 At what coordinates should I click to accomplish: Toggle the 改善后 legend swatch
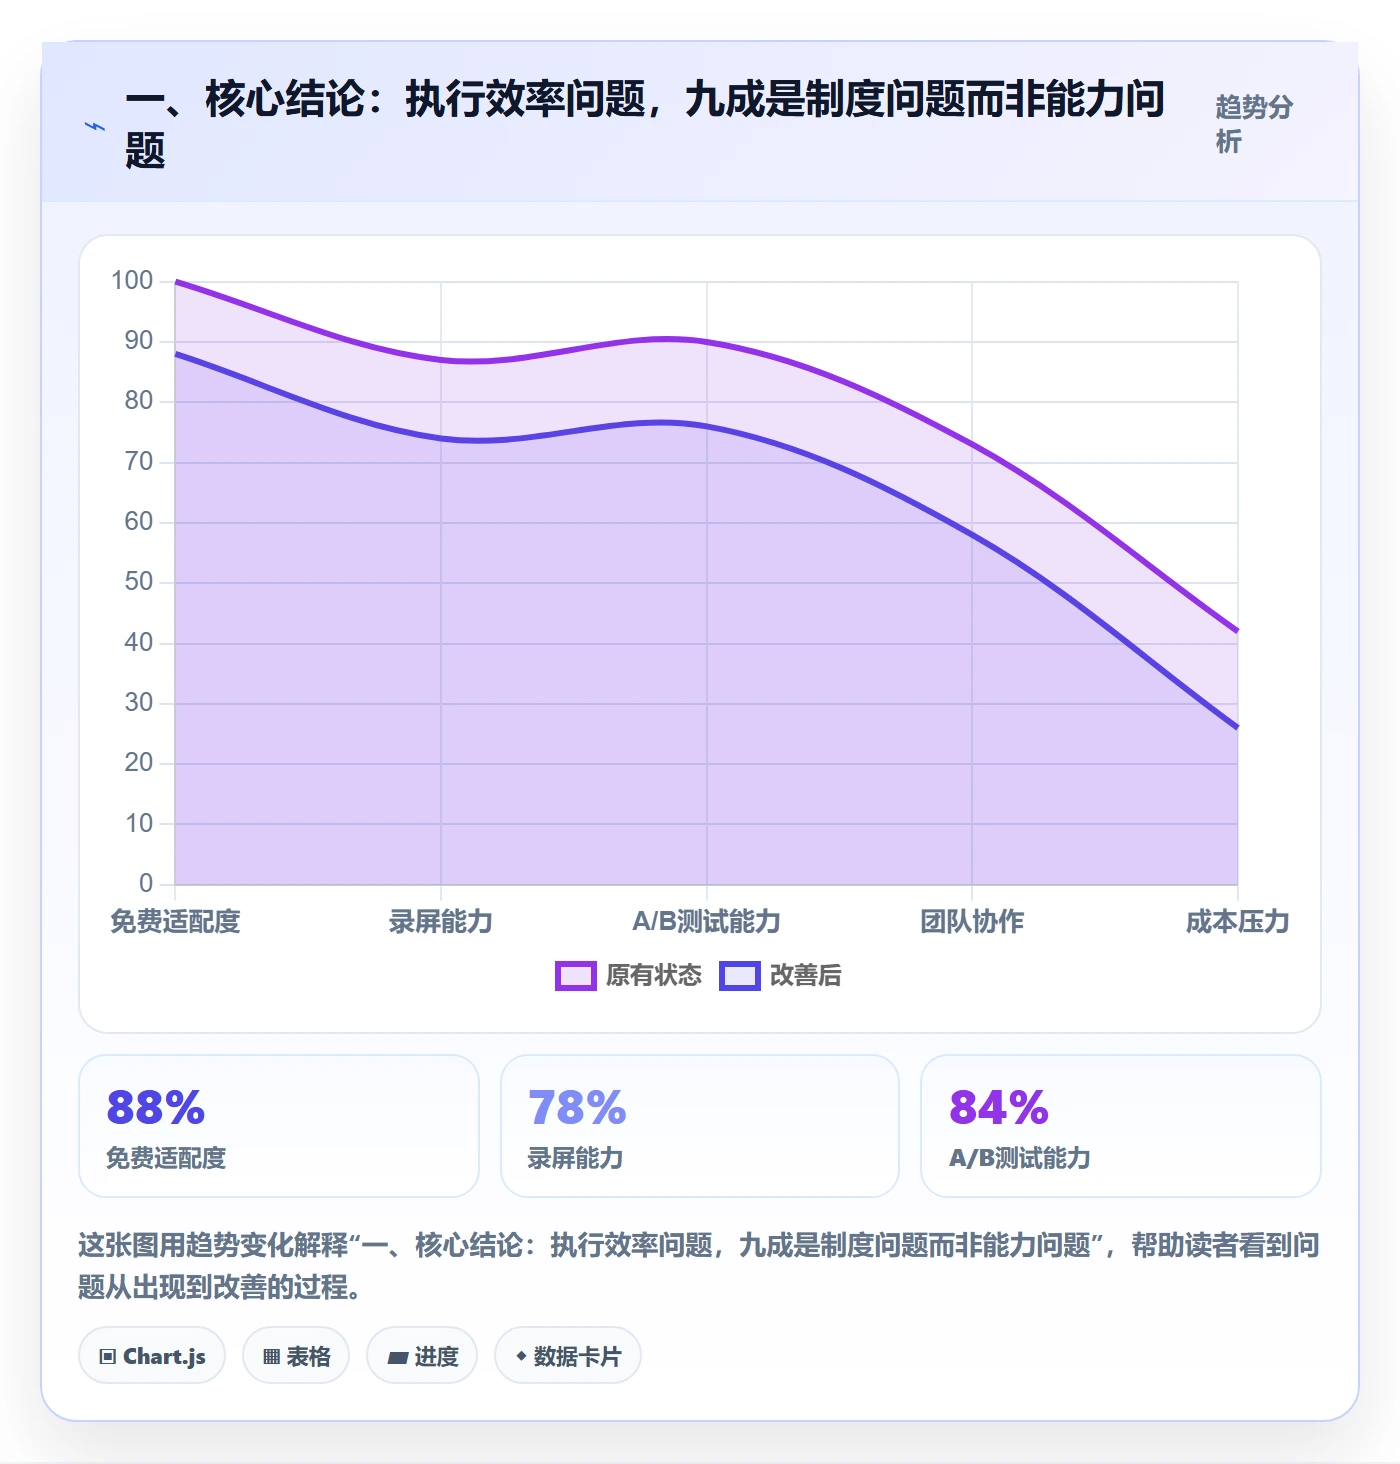[x=740, y=976]
